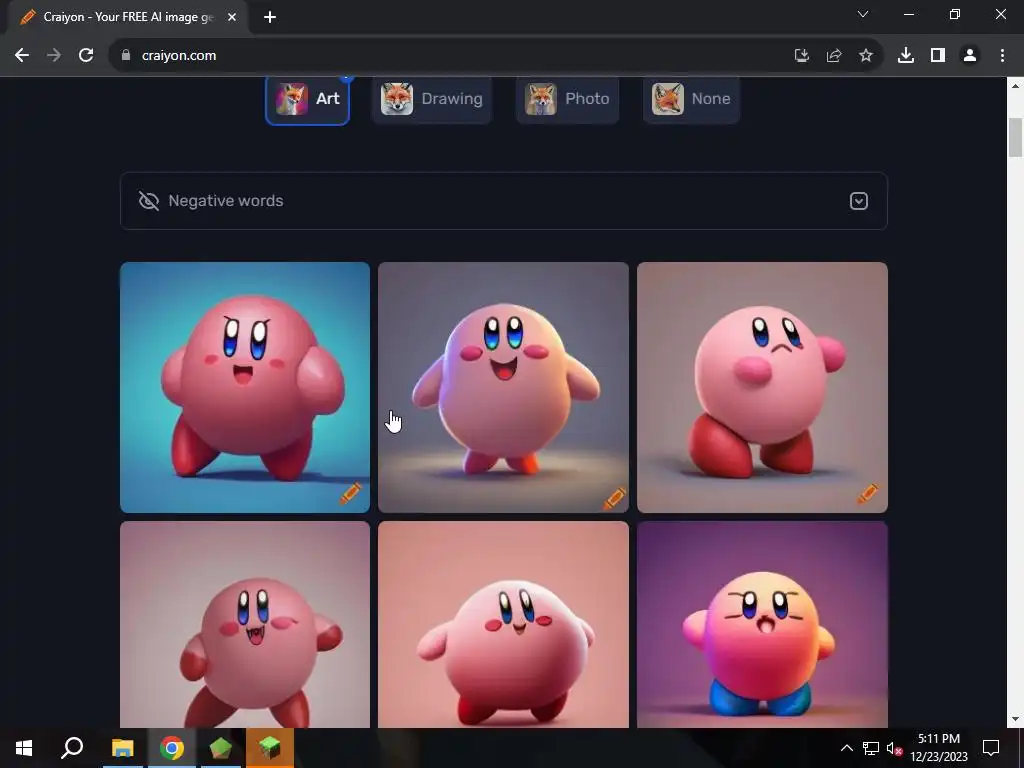Image resolution: width=1024 pixels, height=768 pixels.
Task: Toggle the Chrome side panel
Action: click(938, 56)
